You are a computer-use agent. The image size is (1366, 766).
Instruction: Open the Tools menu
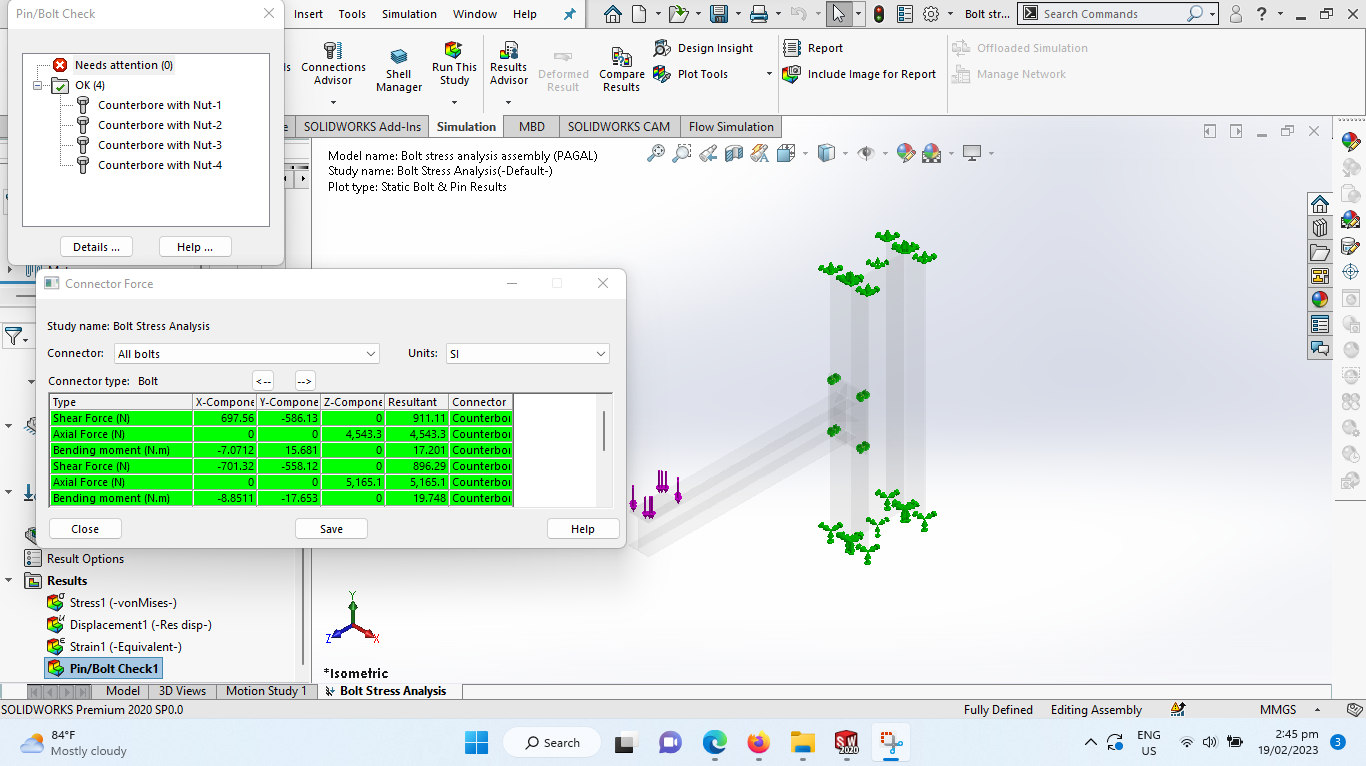[352, 14]
